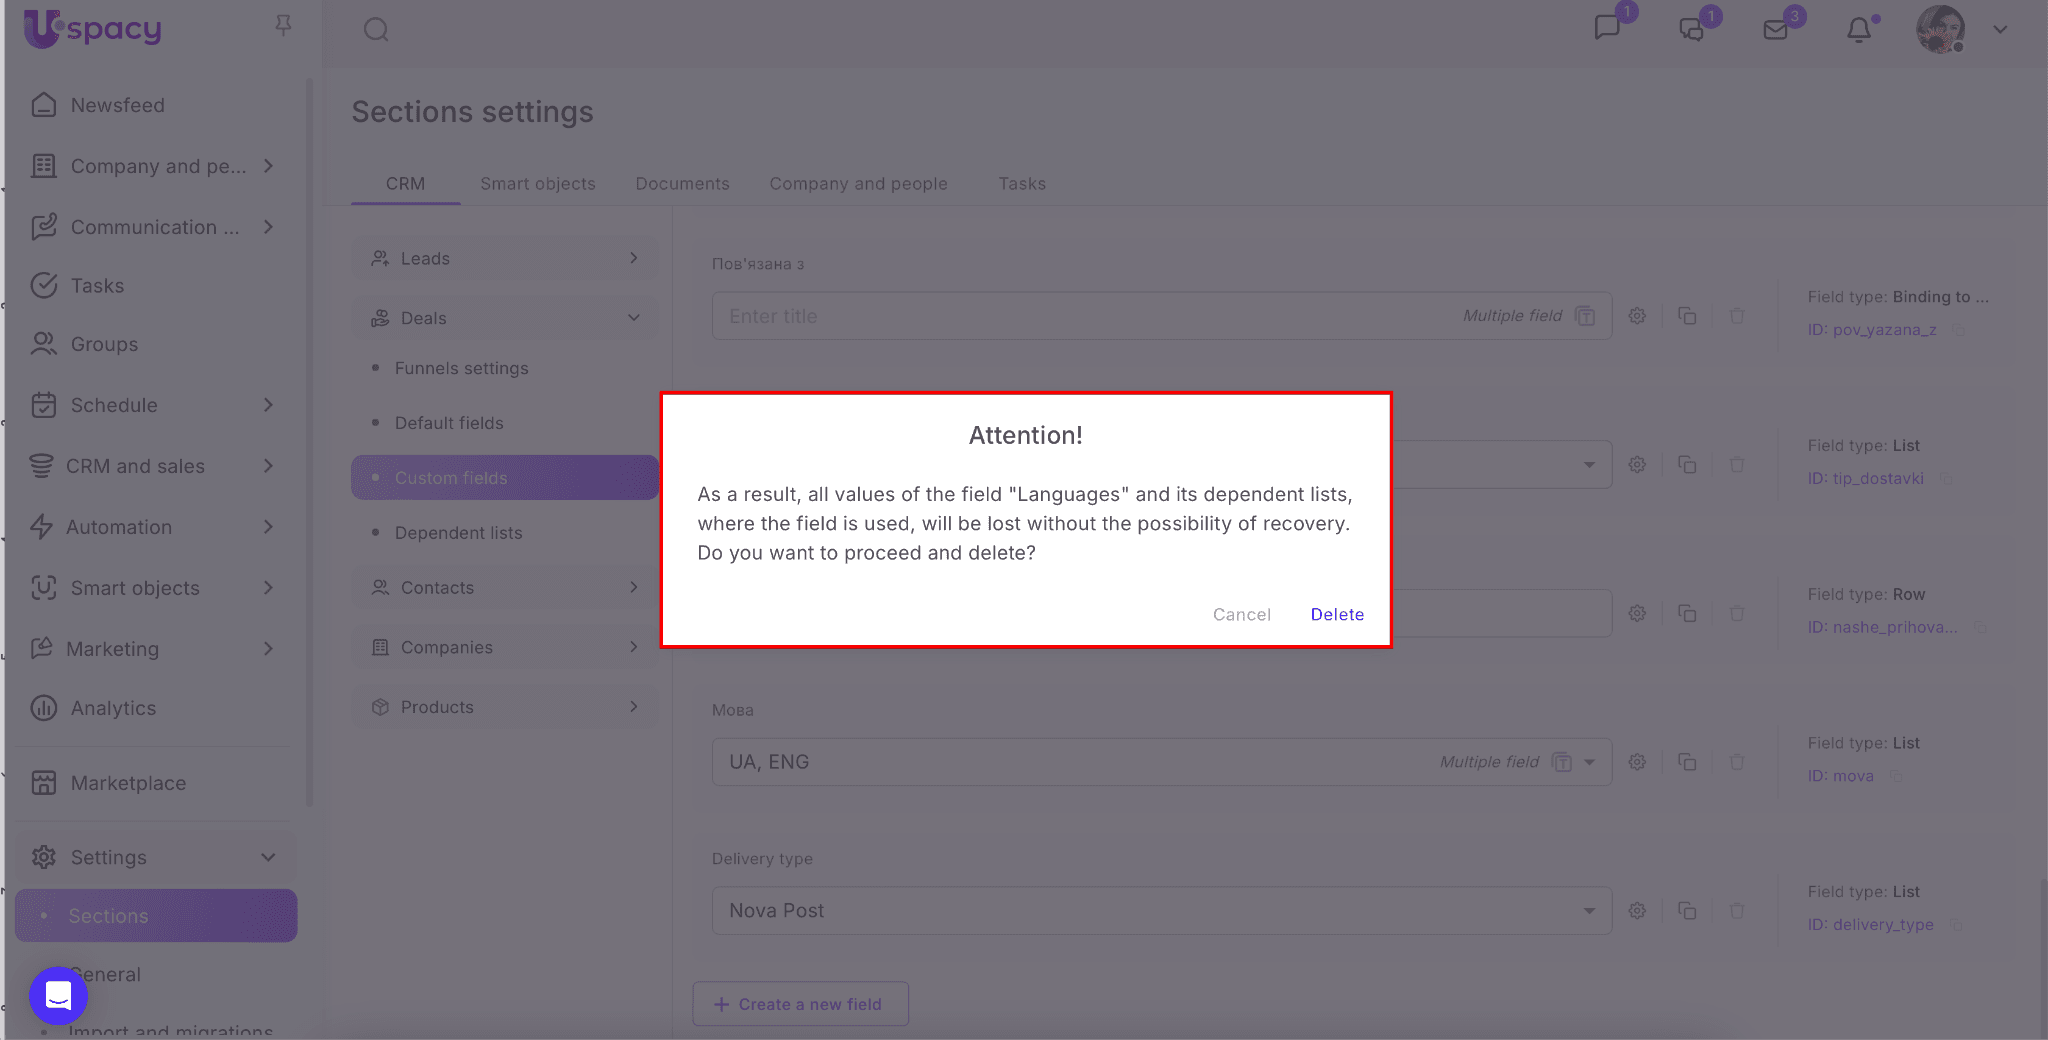Pin the sidebar with pin icon
2048x1040 pixels.
(283, 26)
